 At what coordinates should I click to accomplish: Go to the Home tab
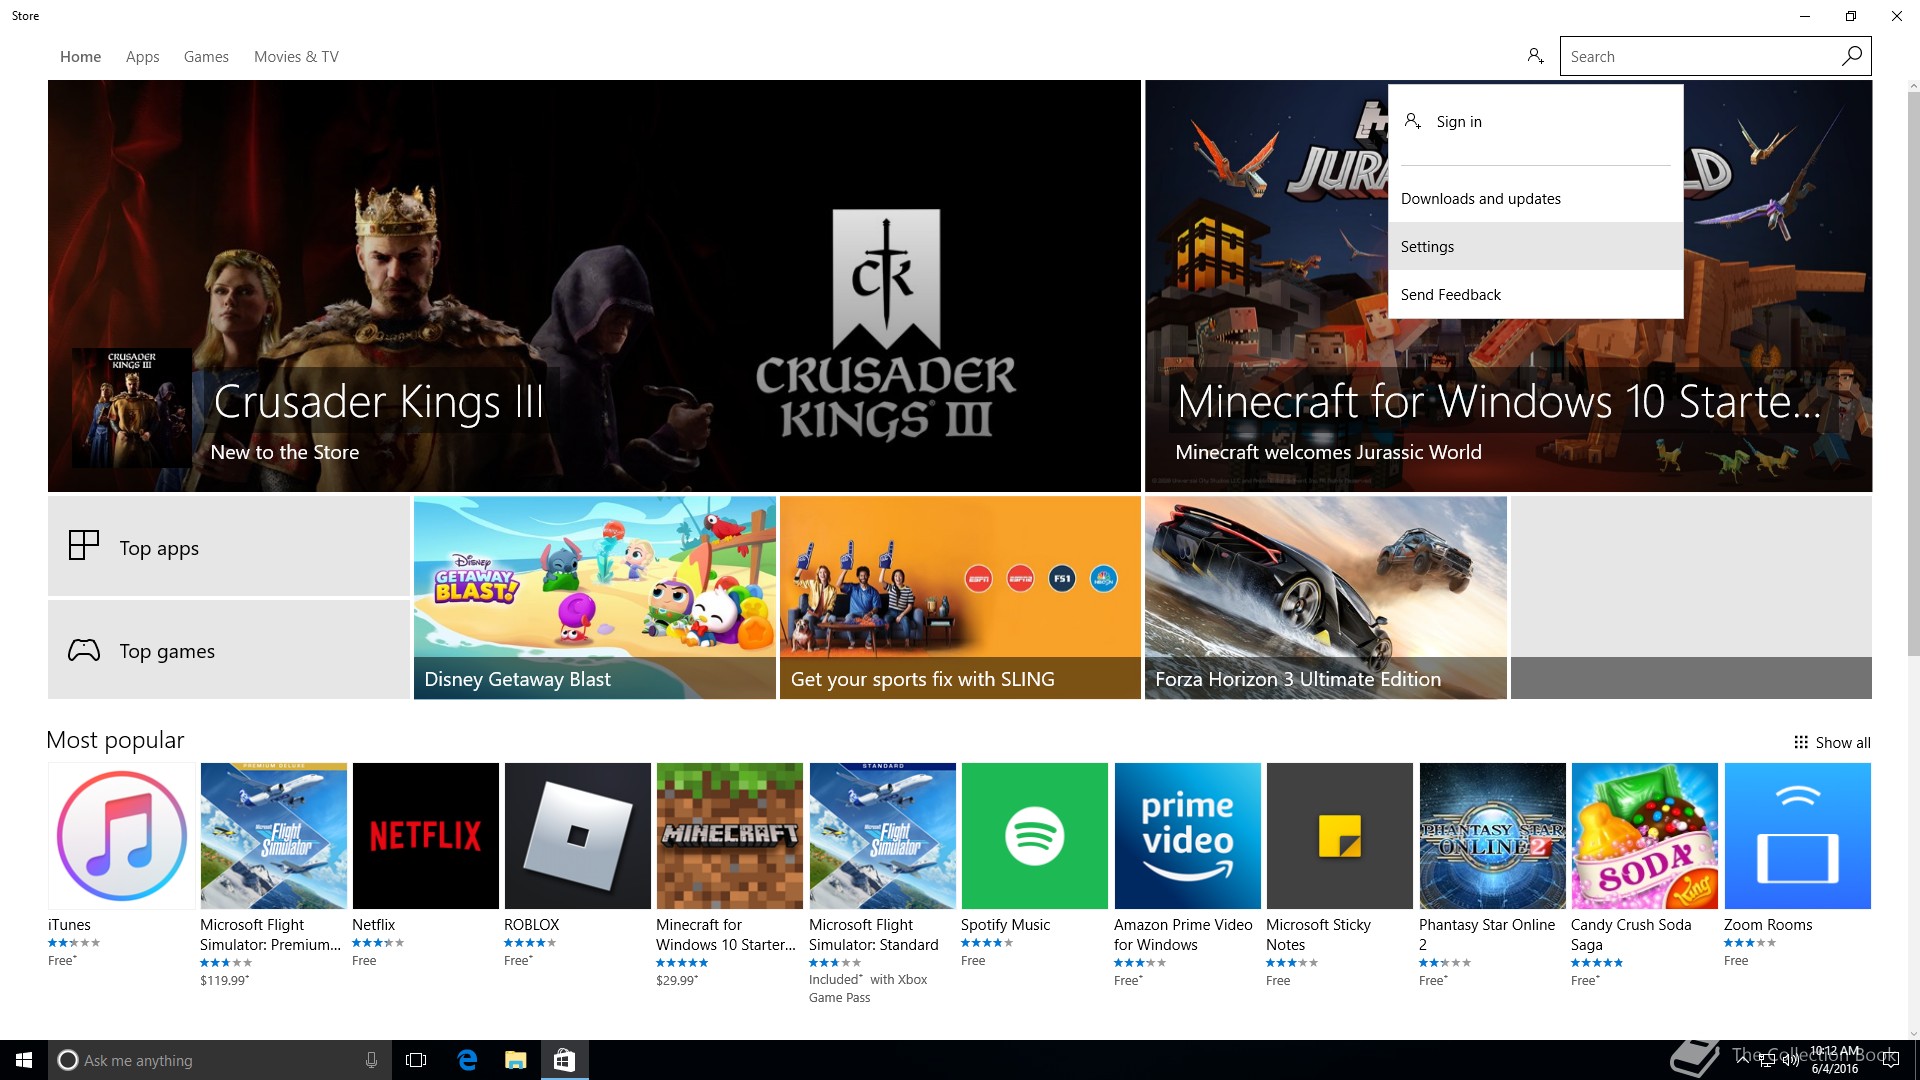80,57
